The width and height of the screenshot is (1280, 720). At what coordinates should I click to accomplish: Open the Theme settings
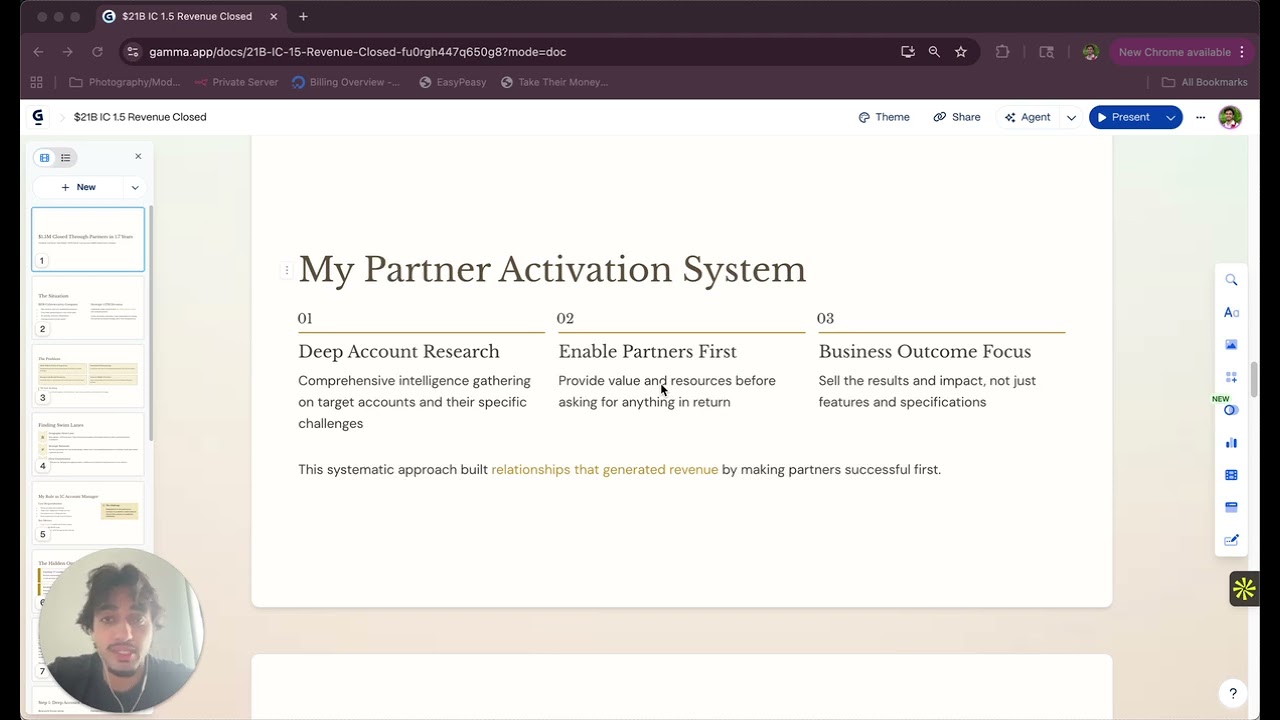(884, 117)
